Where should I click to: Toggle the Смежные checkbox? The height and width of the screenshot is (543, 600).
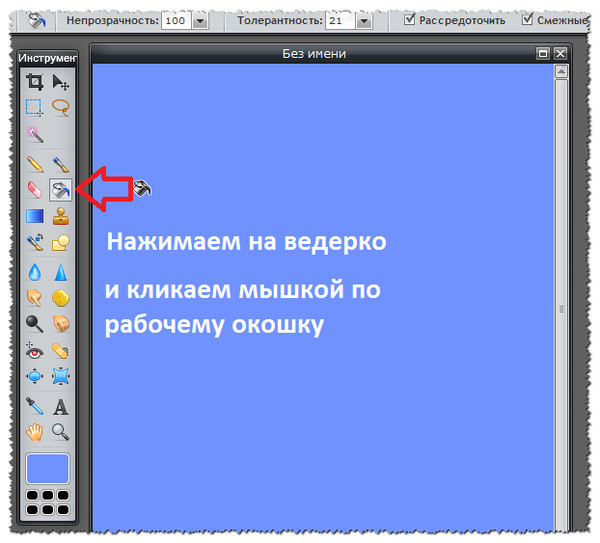click(x=527, y=19)
